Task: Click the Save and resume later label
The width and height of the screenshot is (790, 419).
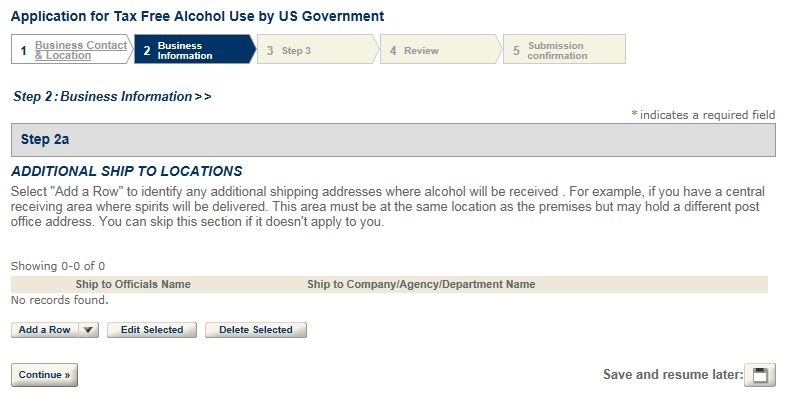Action: point(672,375)
